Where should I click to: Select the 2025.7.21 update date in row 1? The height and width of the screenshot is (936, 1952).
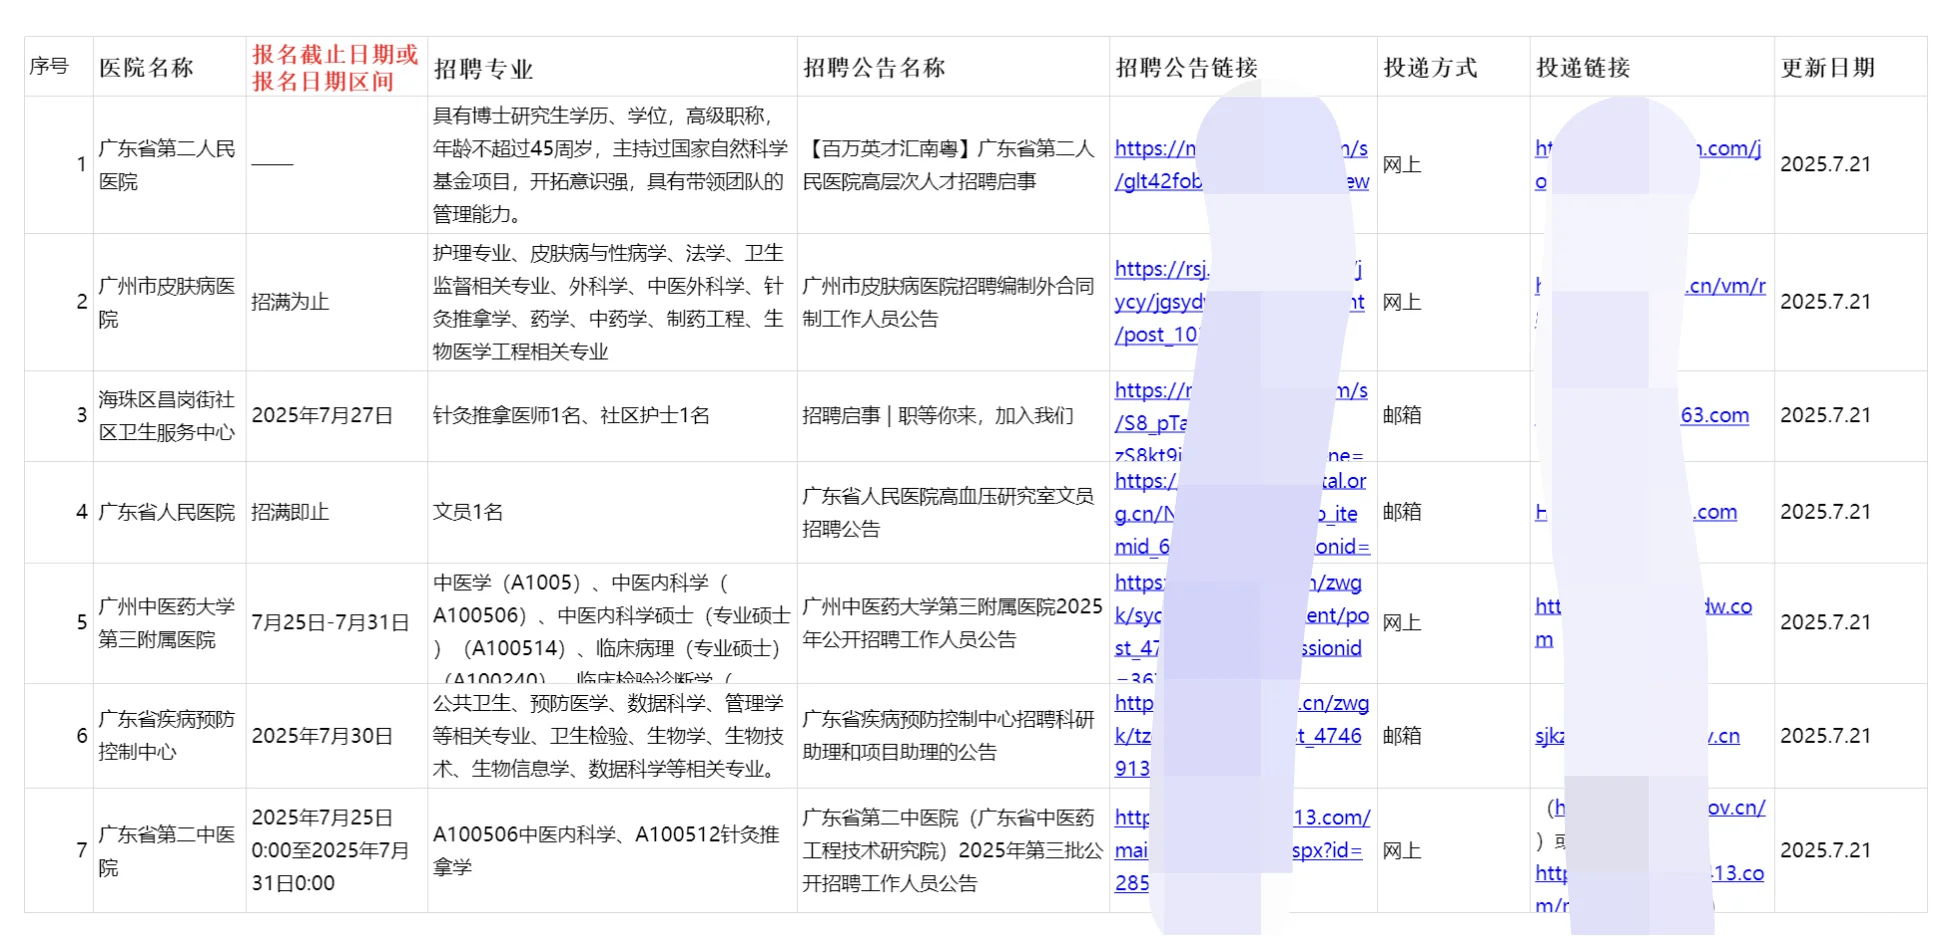pyautogui.click(x=1850, y=165)
